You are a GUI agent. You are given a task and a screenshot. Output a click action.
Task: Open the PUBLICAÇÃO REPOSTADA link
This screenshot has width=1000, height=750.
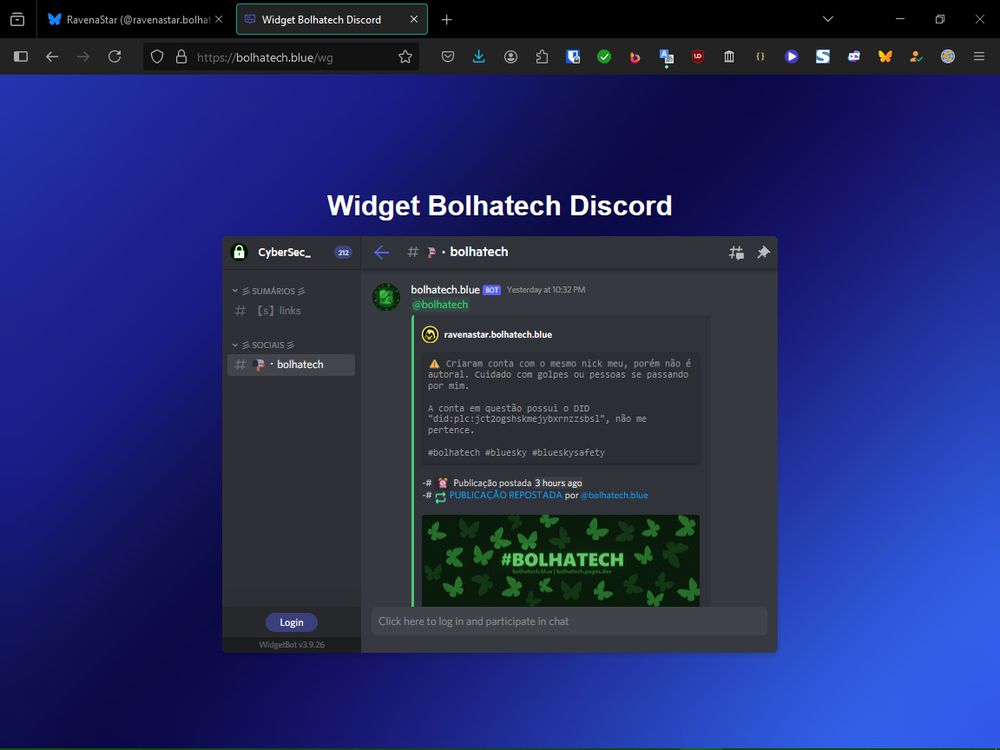tap(506, 495)
